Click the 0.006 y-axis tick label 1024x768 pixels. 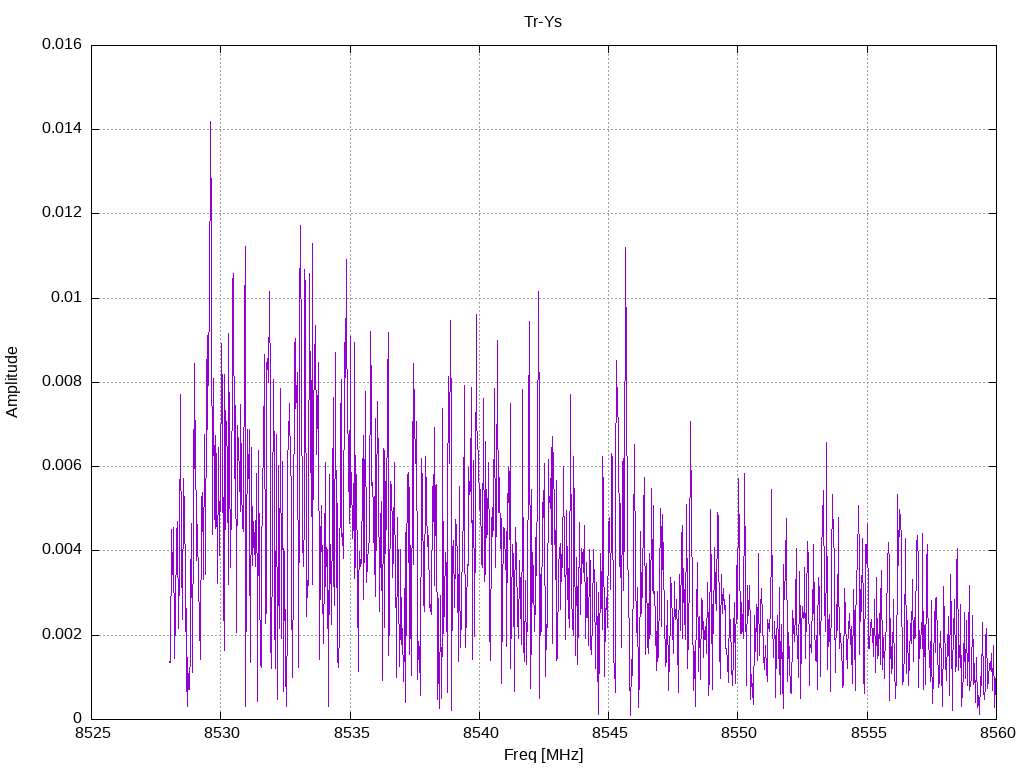62,466
